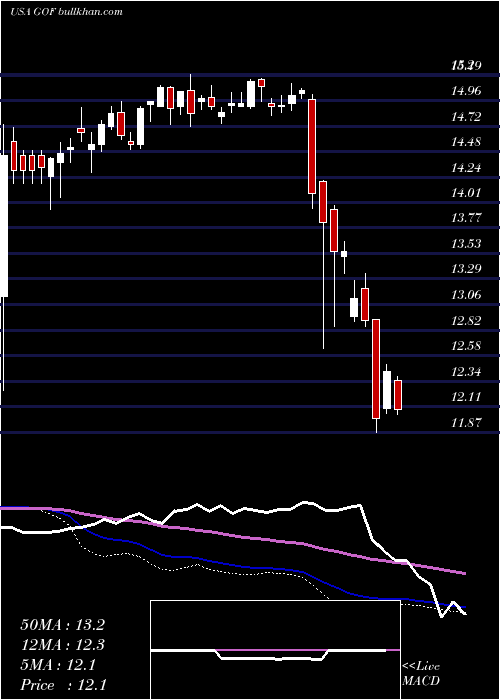
Task: Click the 12.11 price axis label
Action: click(x=466, y=397)
